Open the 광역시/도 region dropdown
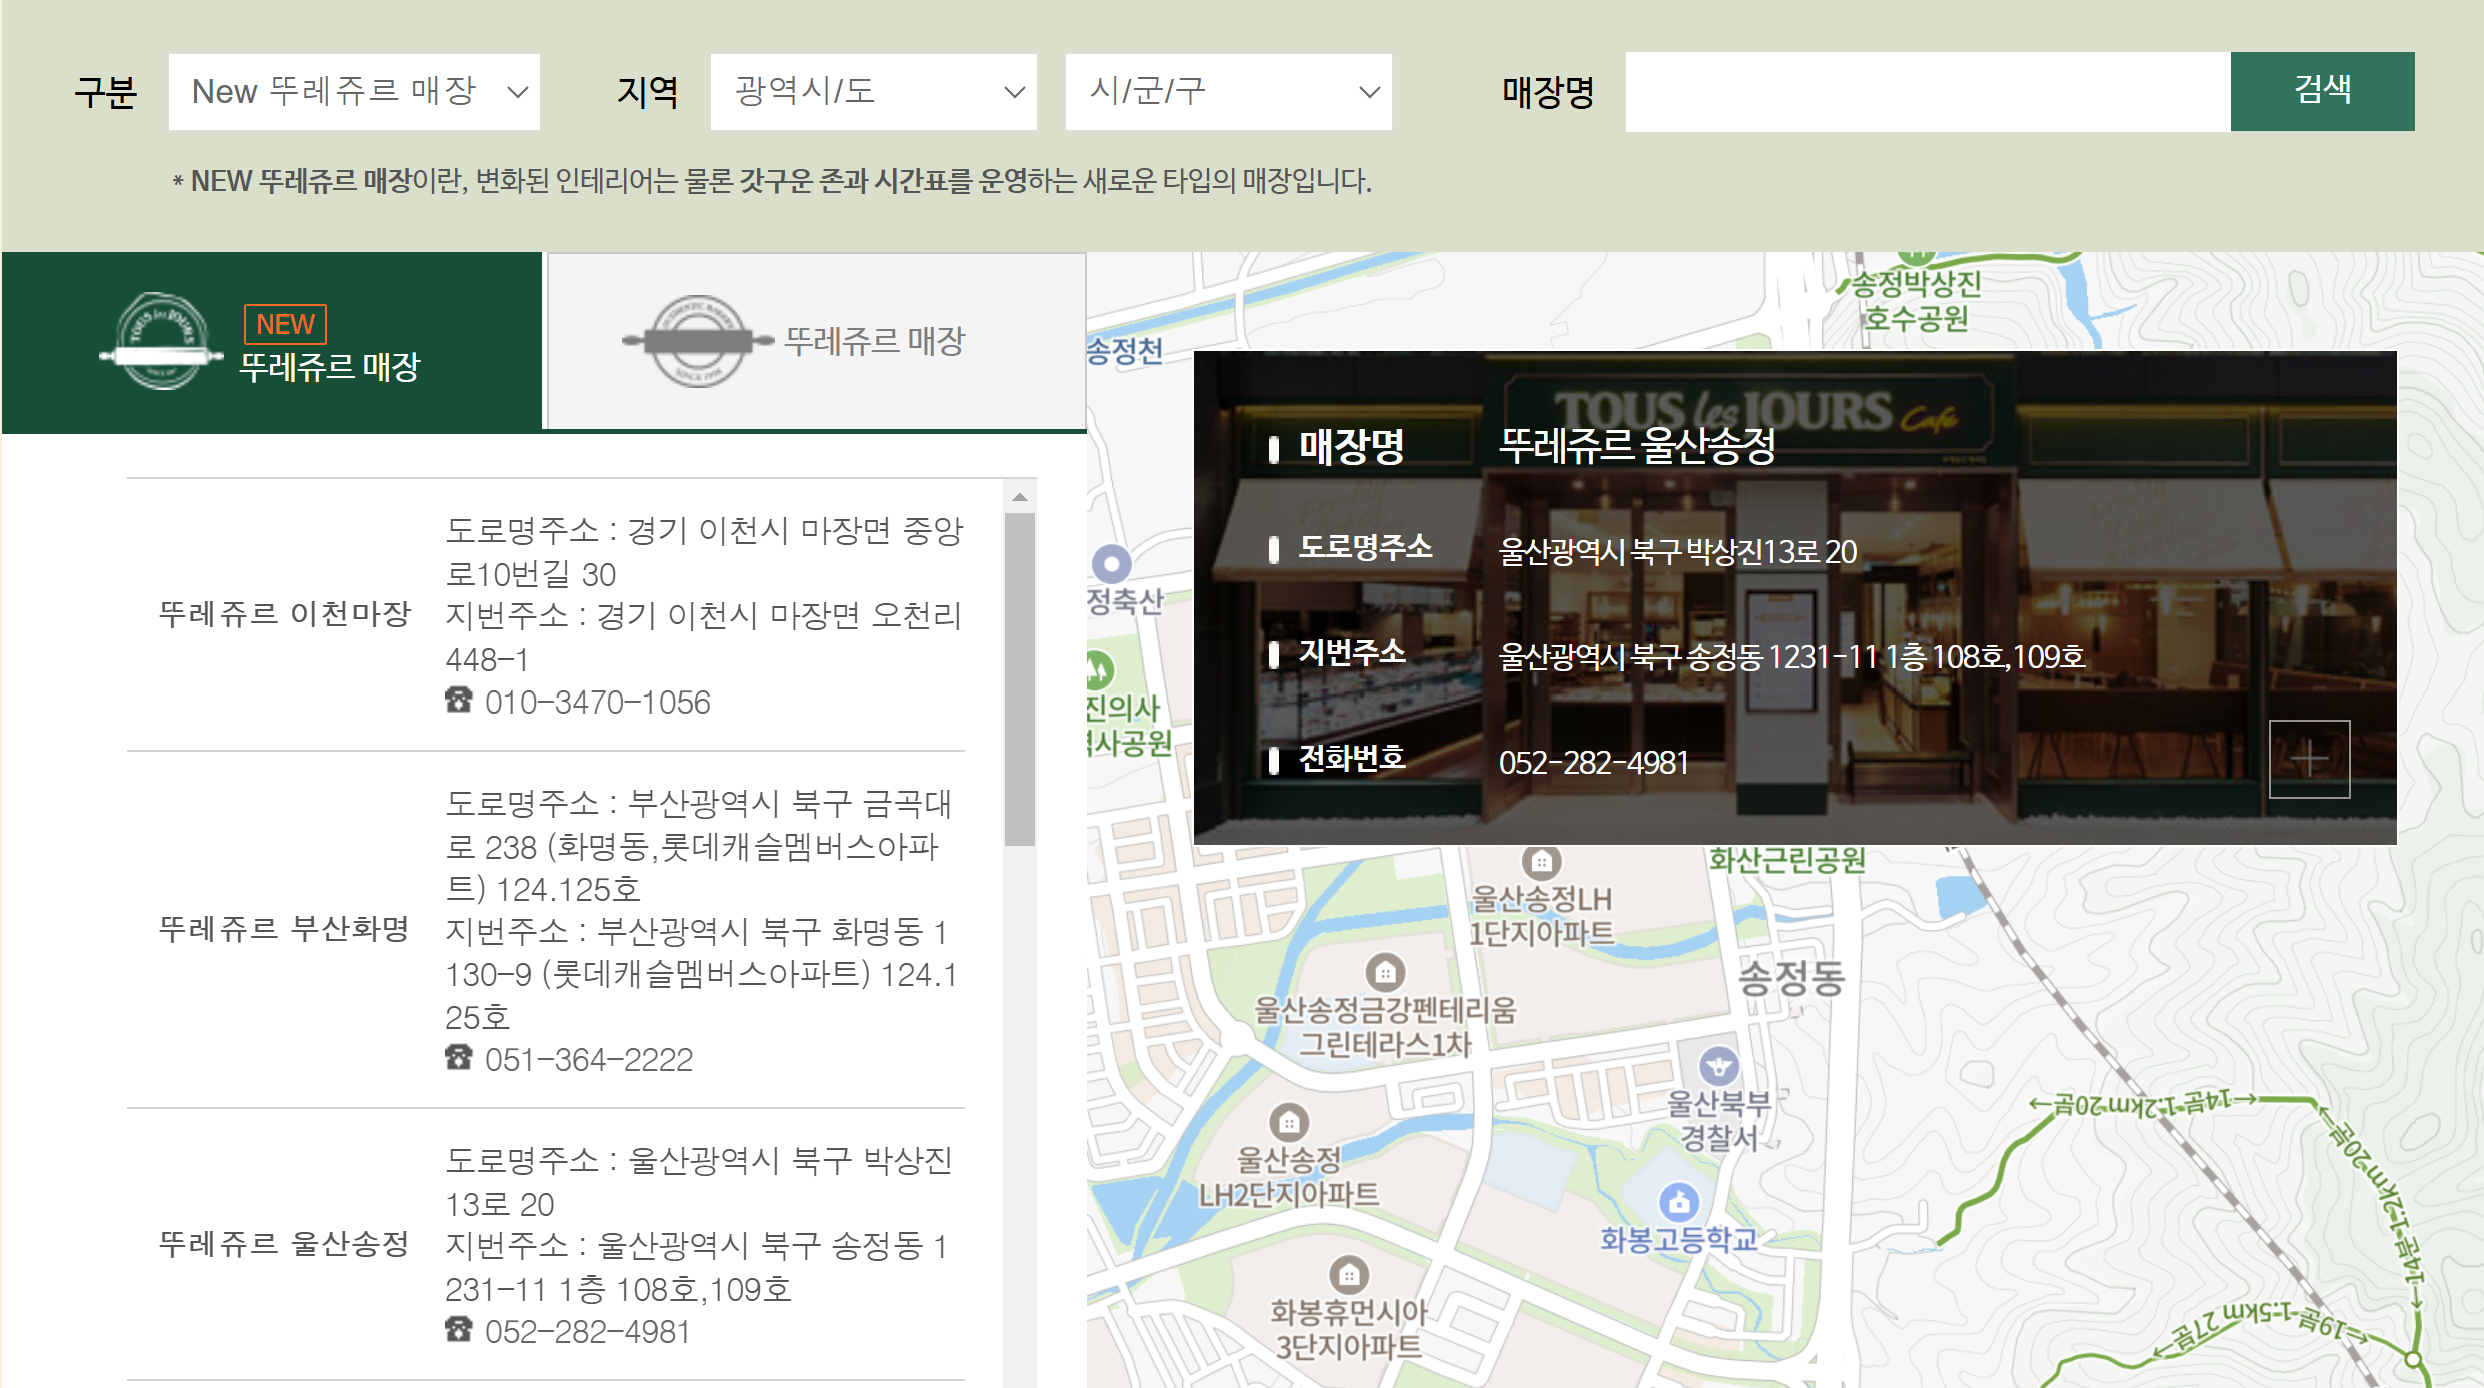The height and width of the screenshot is (1388, 2484). click(x=873, y=92)
